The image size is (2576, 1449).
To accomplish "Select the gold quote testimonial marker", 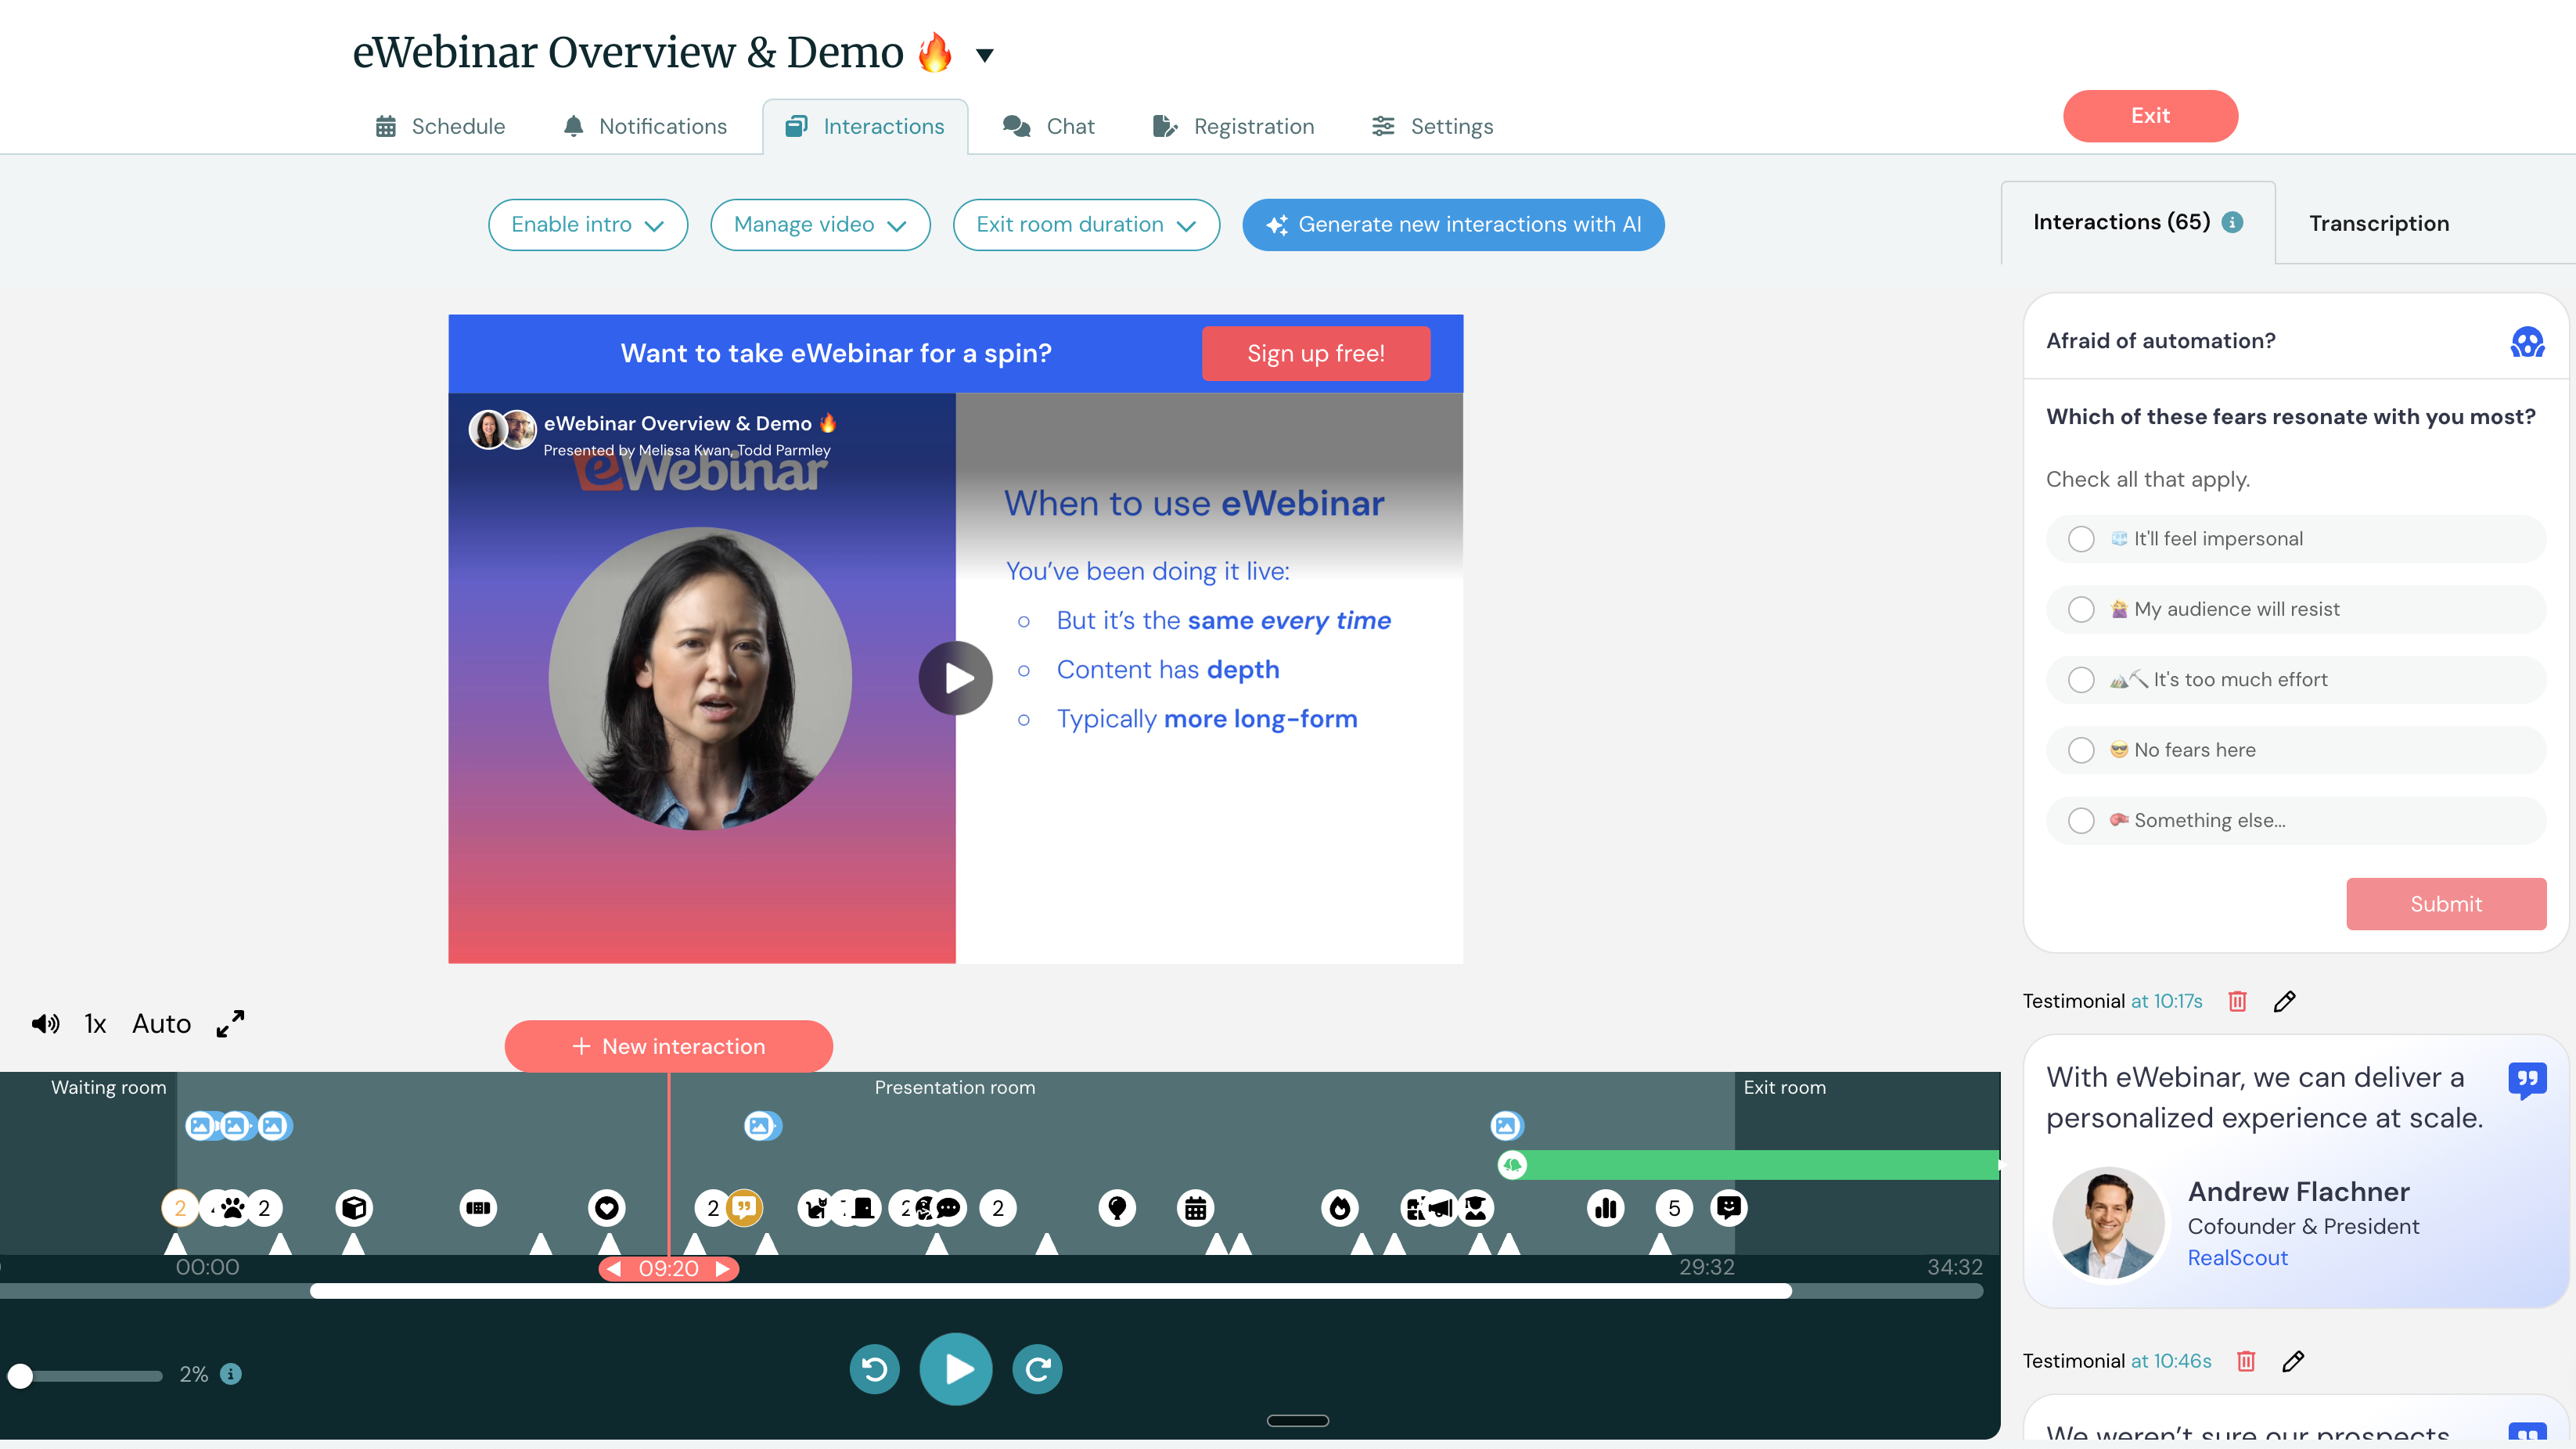I will (x=744, y=1207).
